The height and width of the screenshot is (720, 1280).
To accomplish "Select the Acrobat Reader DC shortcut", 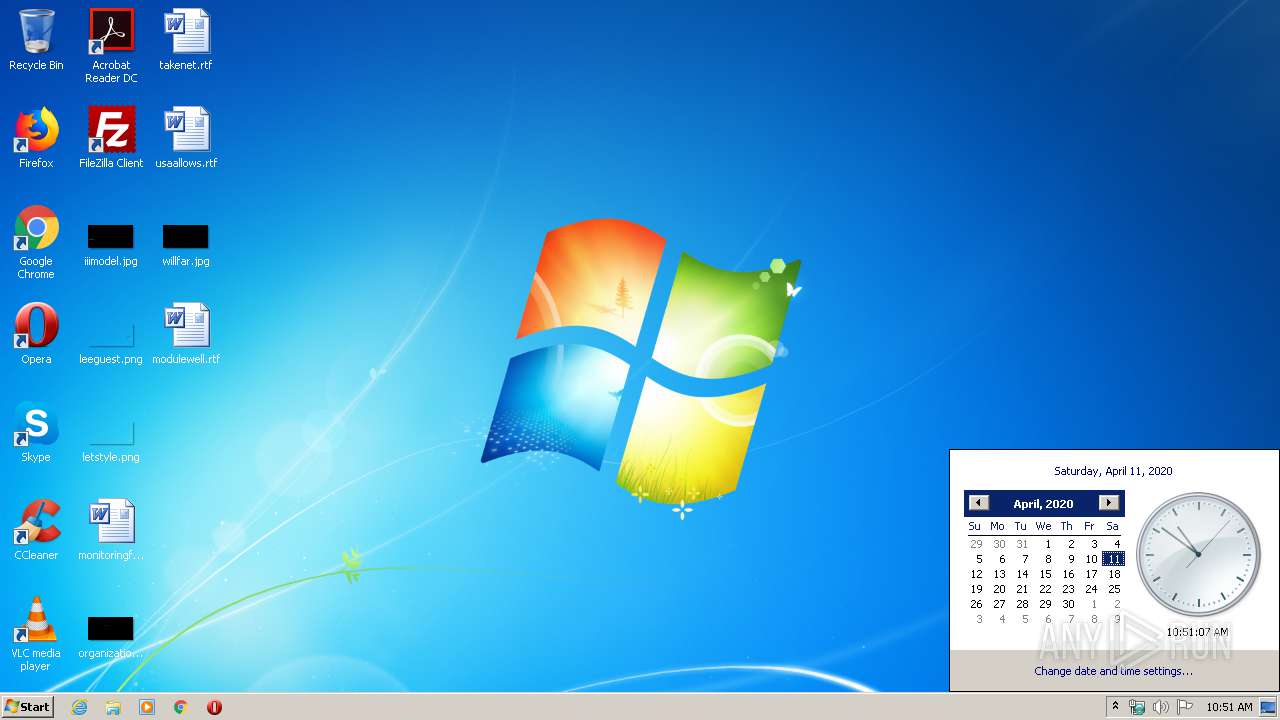I will click(x=111, y=46).
